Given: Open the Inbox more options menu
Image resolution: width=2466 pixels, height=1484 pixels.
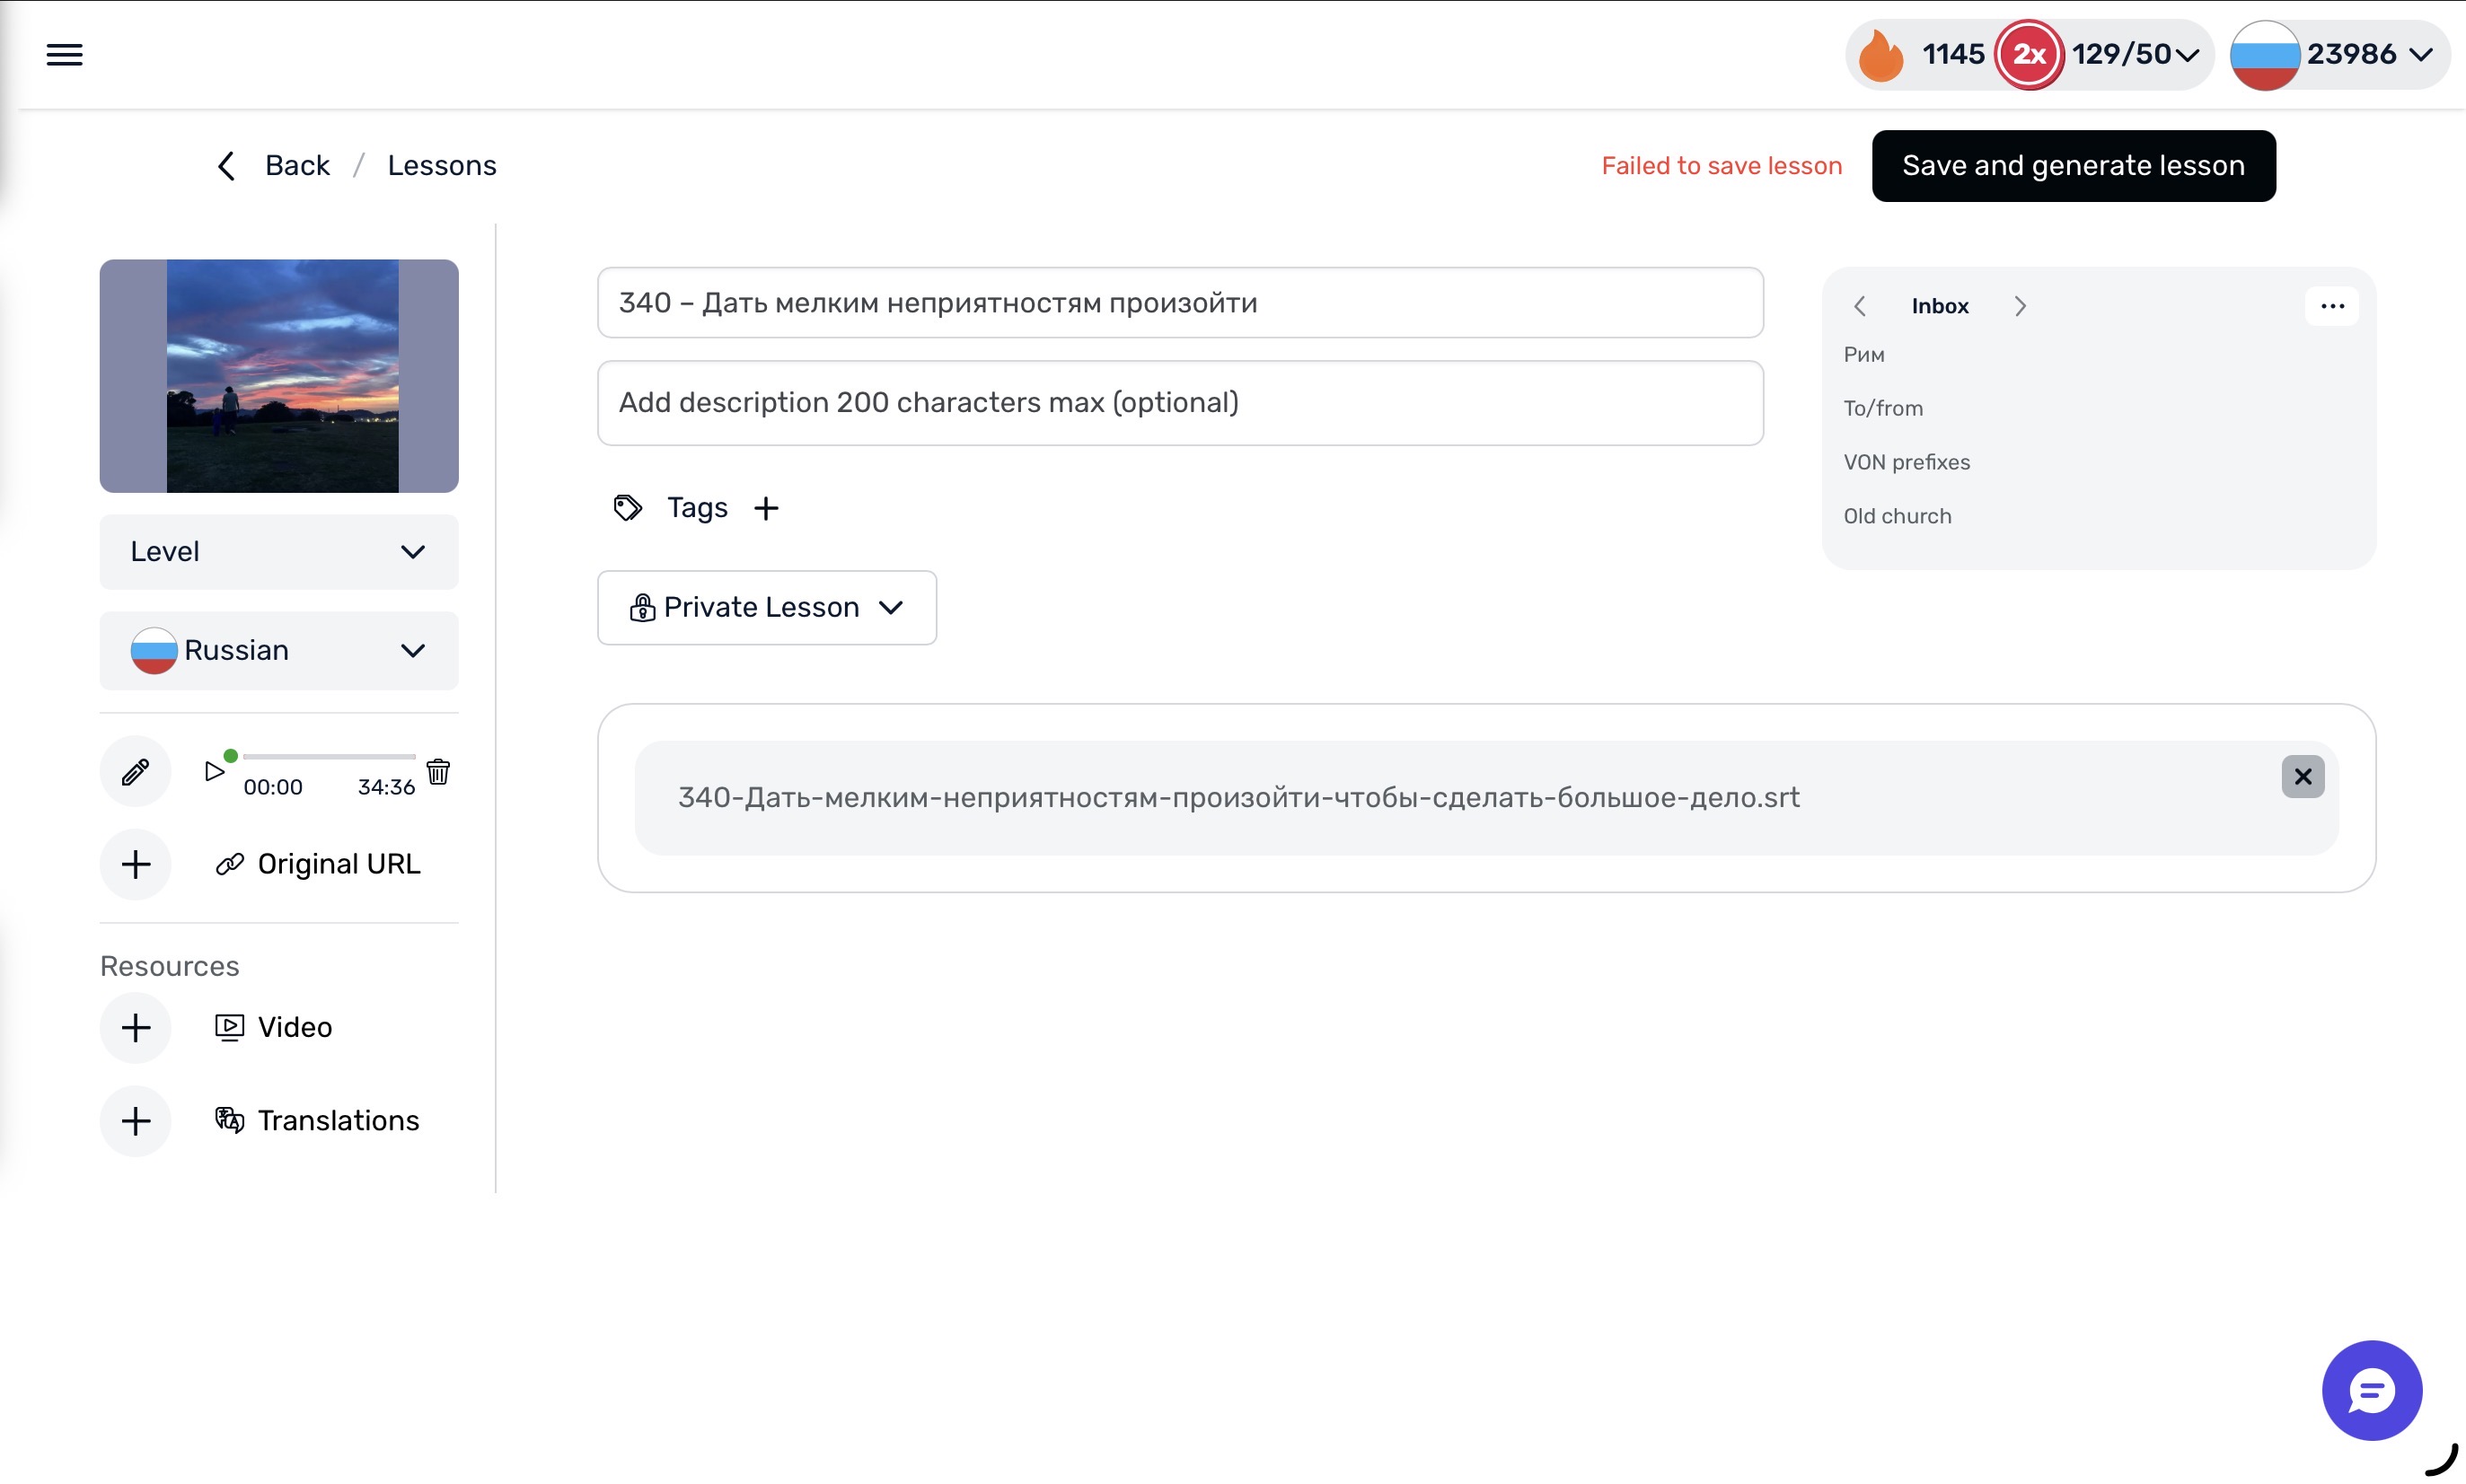Looking at the screenshot, I should pyautogui.click(x=2332, y=306).
